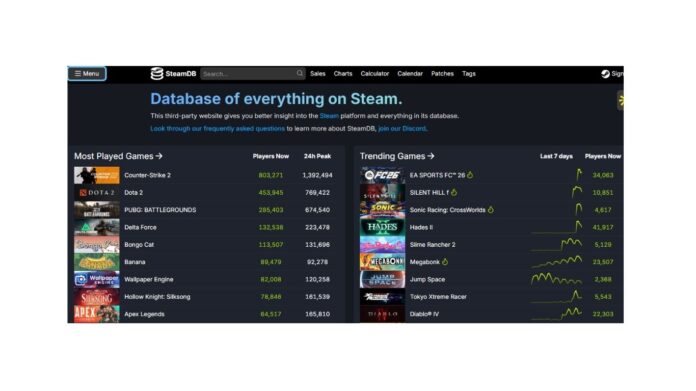Screen dimensions: 696x391
Task: Click the Steam sign-in icon
Action: click(605, 74)
